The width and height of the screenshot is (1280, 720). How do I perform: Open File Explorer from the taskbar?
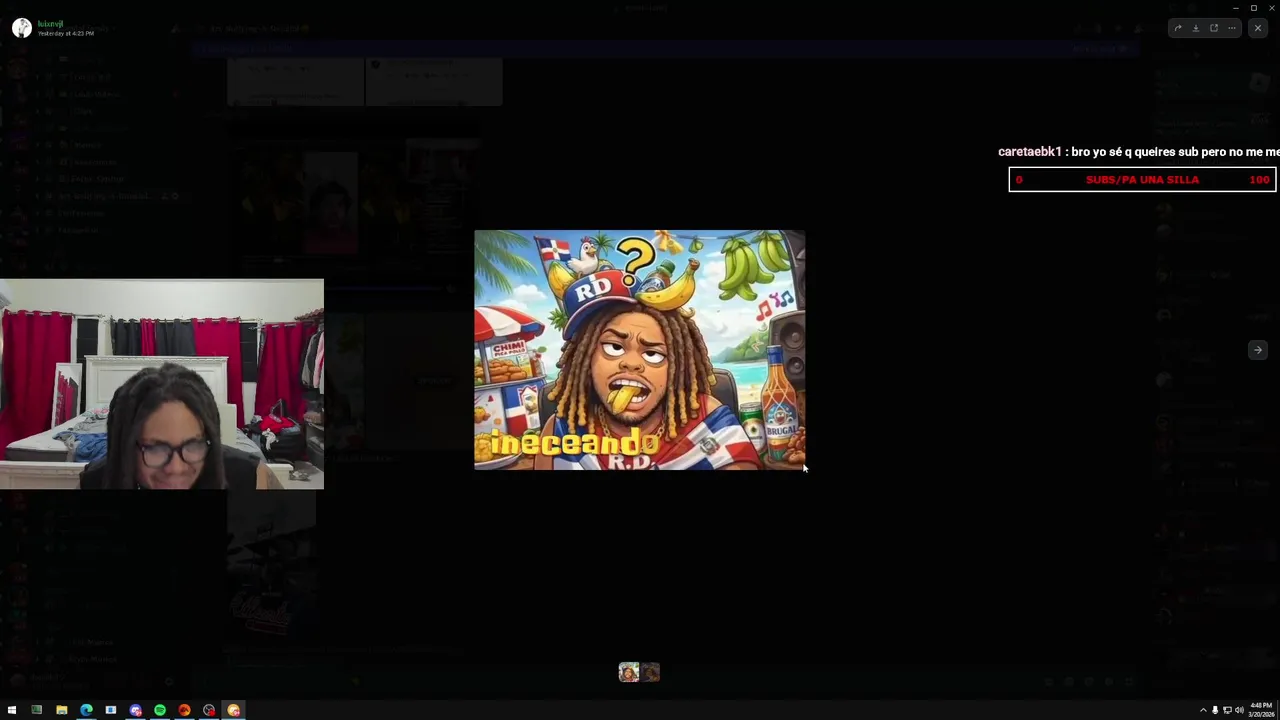[62, 710]
